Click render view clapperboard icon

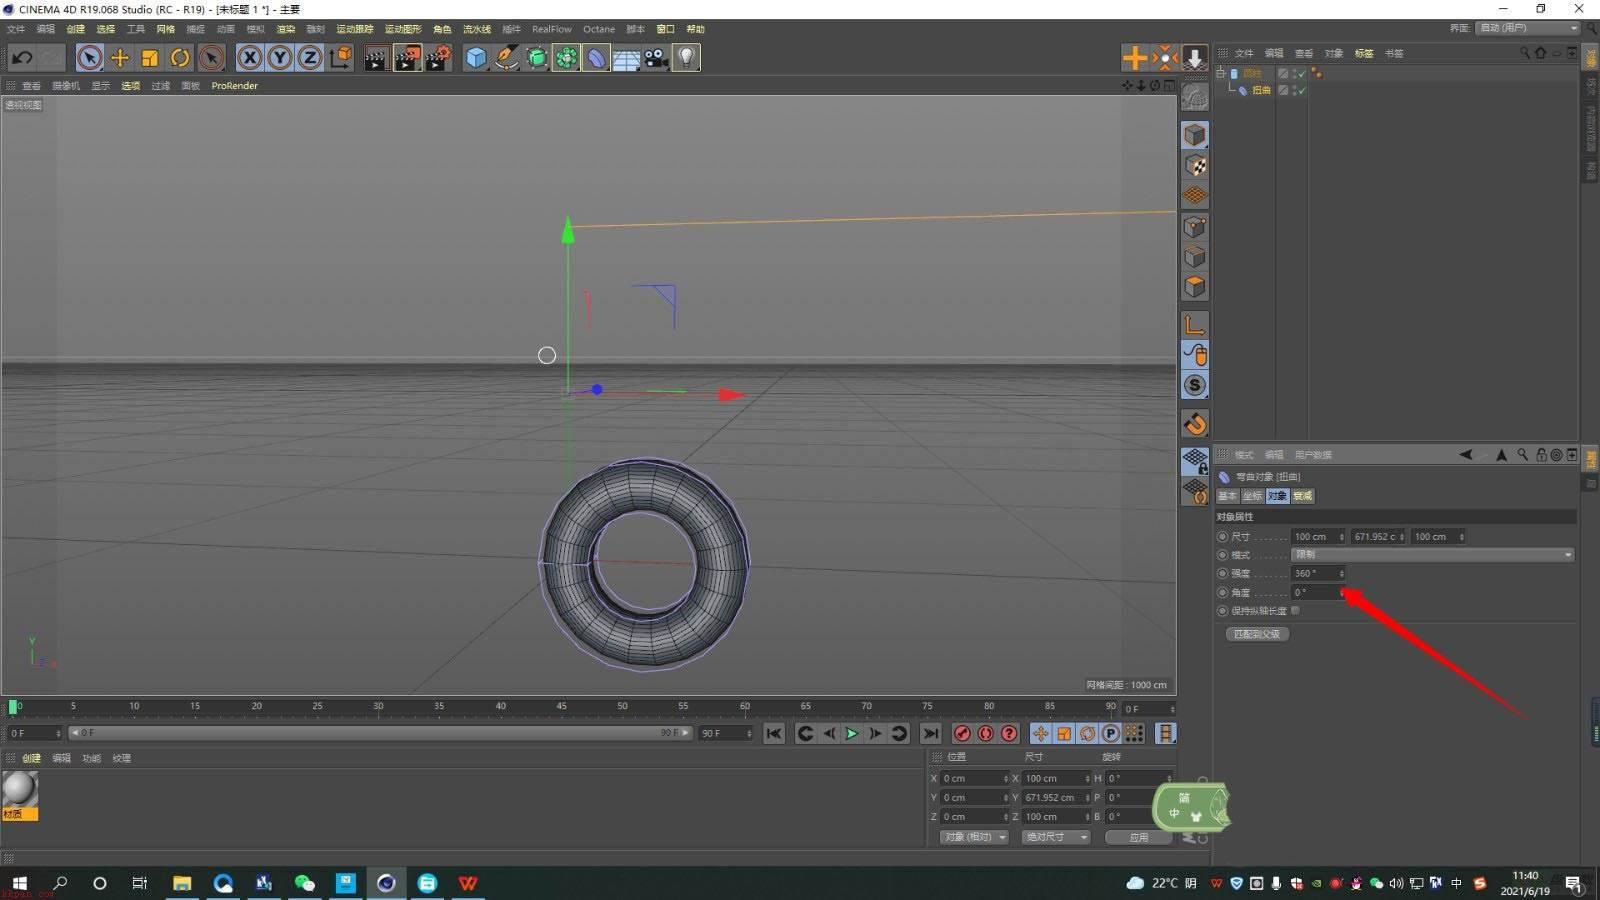click(376, 58)
